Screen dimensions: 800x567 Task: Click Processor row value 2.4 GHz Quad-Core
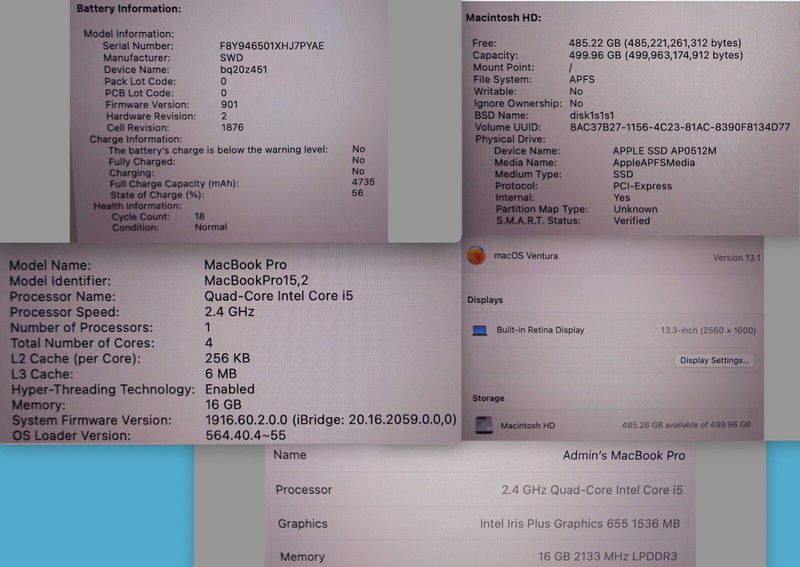(x=592, y=490)
